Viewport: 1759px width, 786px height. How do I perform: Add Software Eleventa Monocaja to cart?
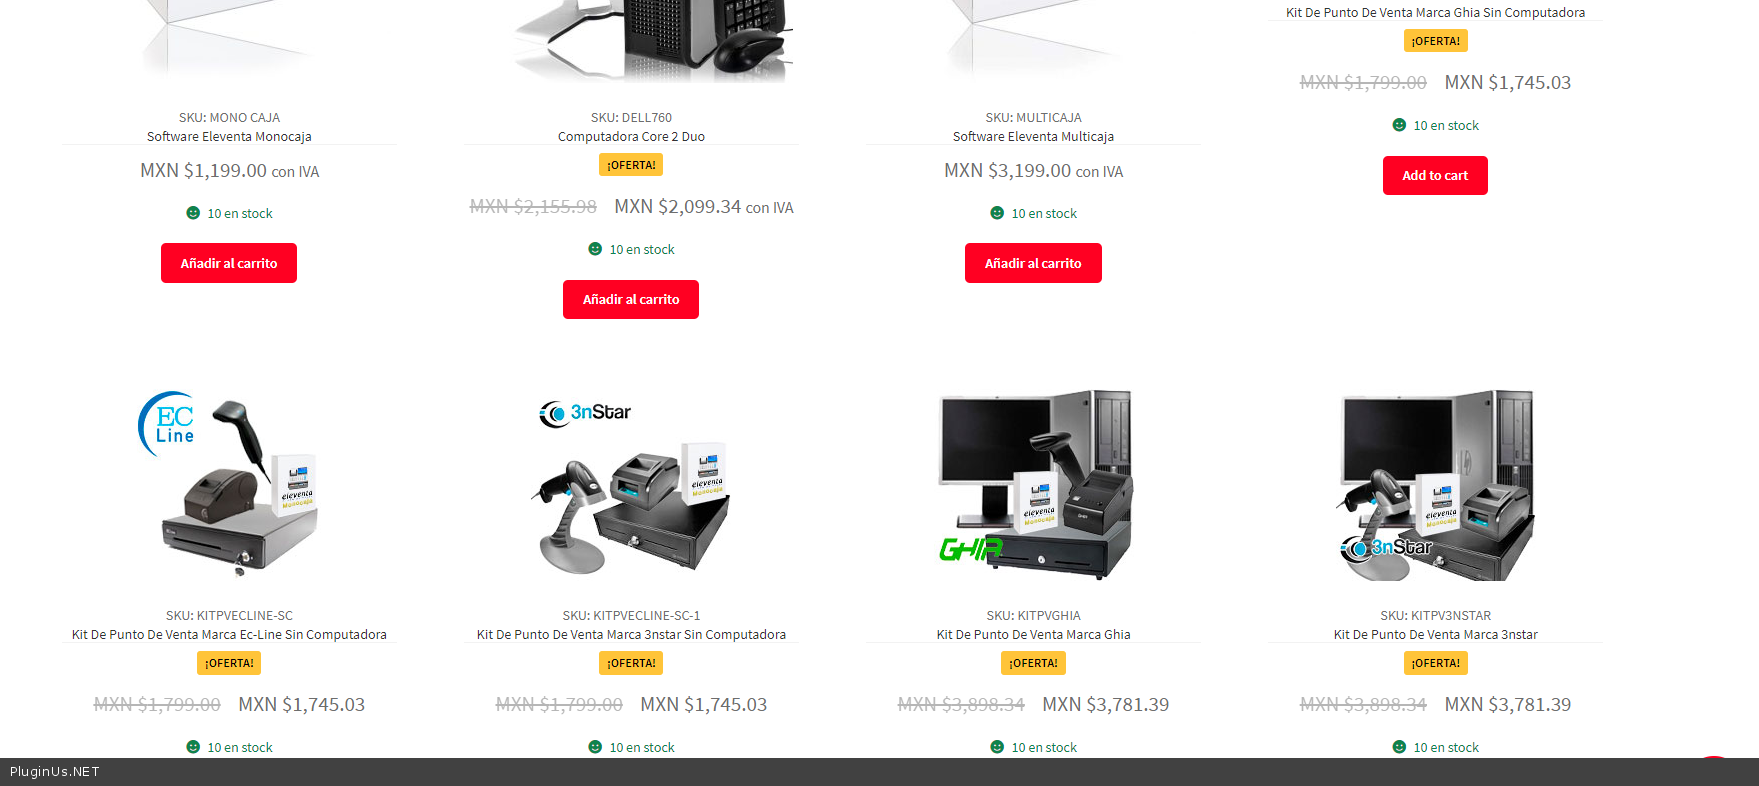(x=229, y=263)
